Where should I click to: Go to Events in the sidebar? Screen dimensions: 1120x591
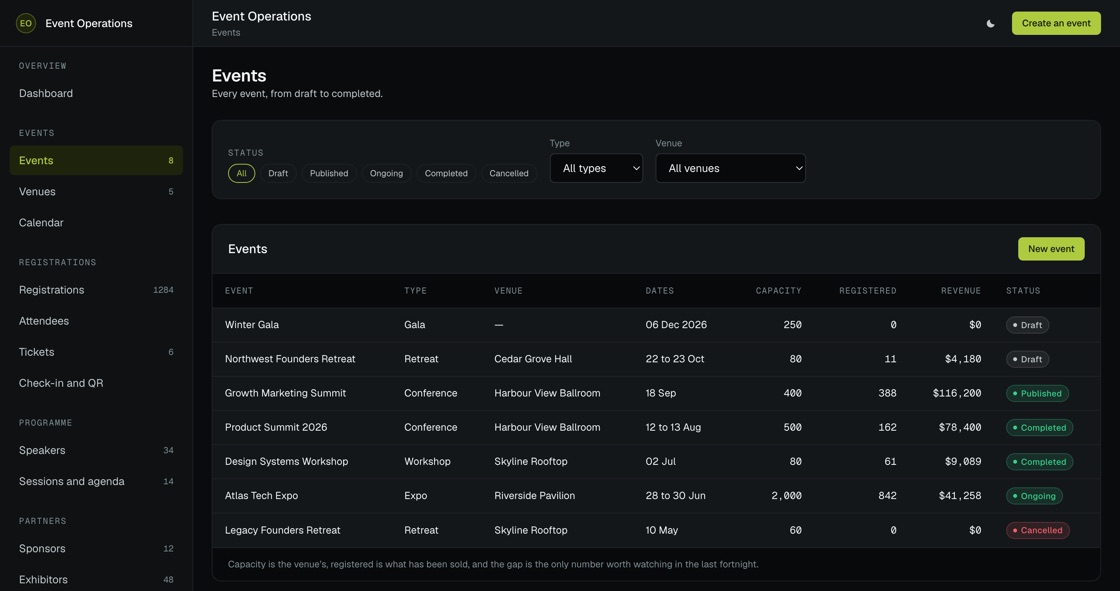(x=96, y=161)
